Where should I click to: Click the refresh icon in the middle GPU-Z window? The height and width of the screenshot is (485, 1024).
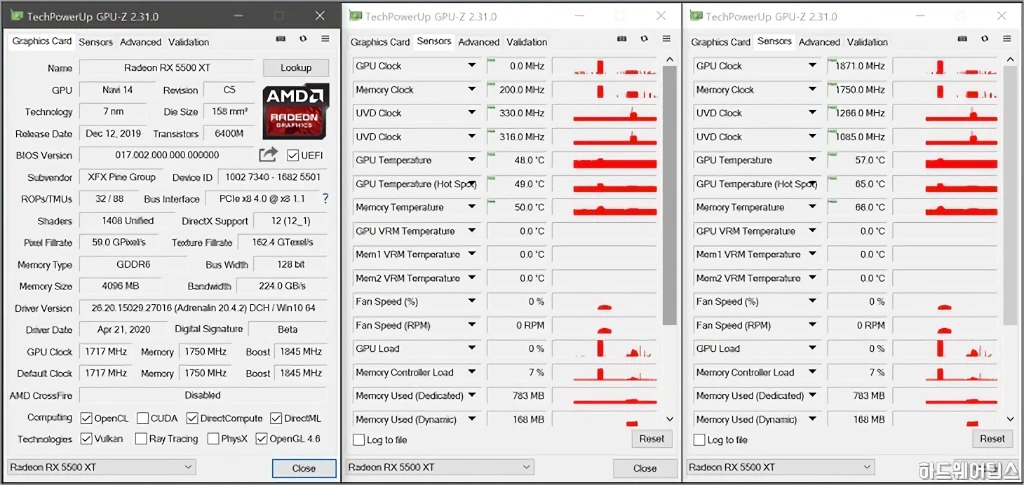point(645,39)
